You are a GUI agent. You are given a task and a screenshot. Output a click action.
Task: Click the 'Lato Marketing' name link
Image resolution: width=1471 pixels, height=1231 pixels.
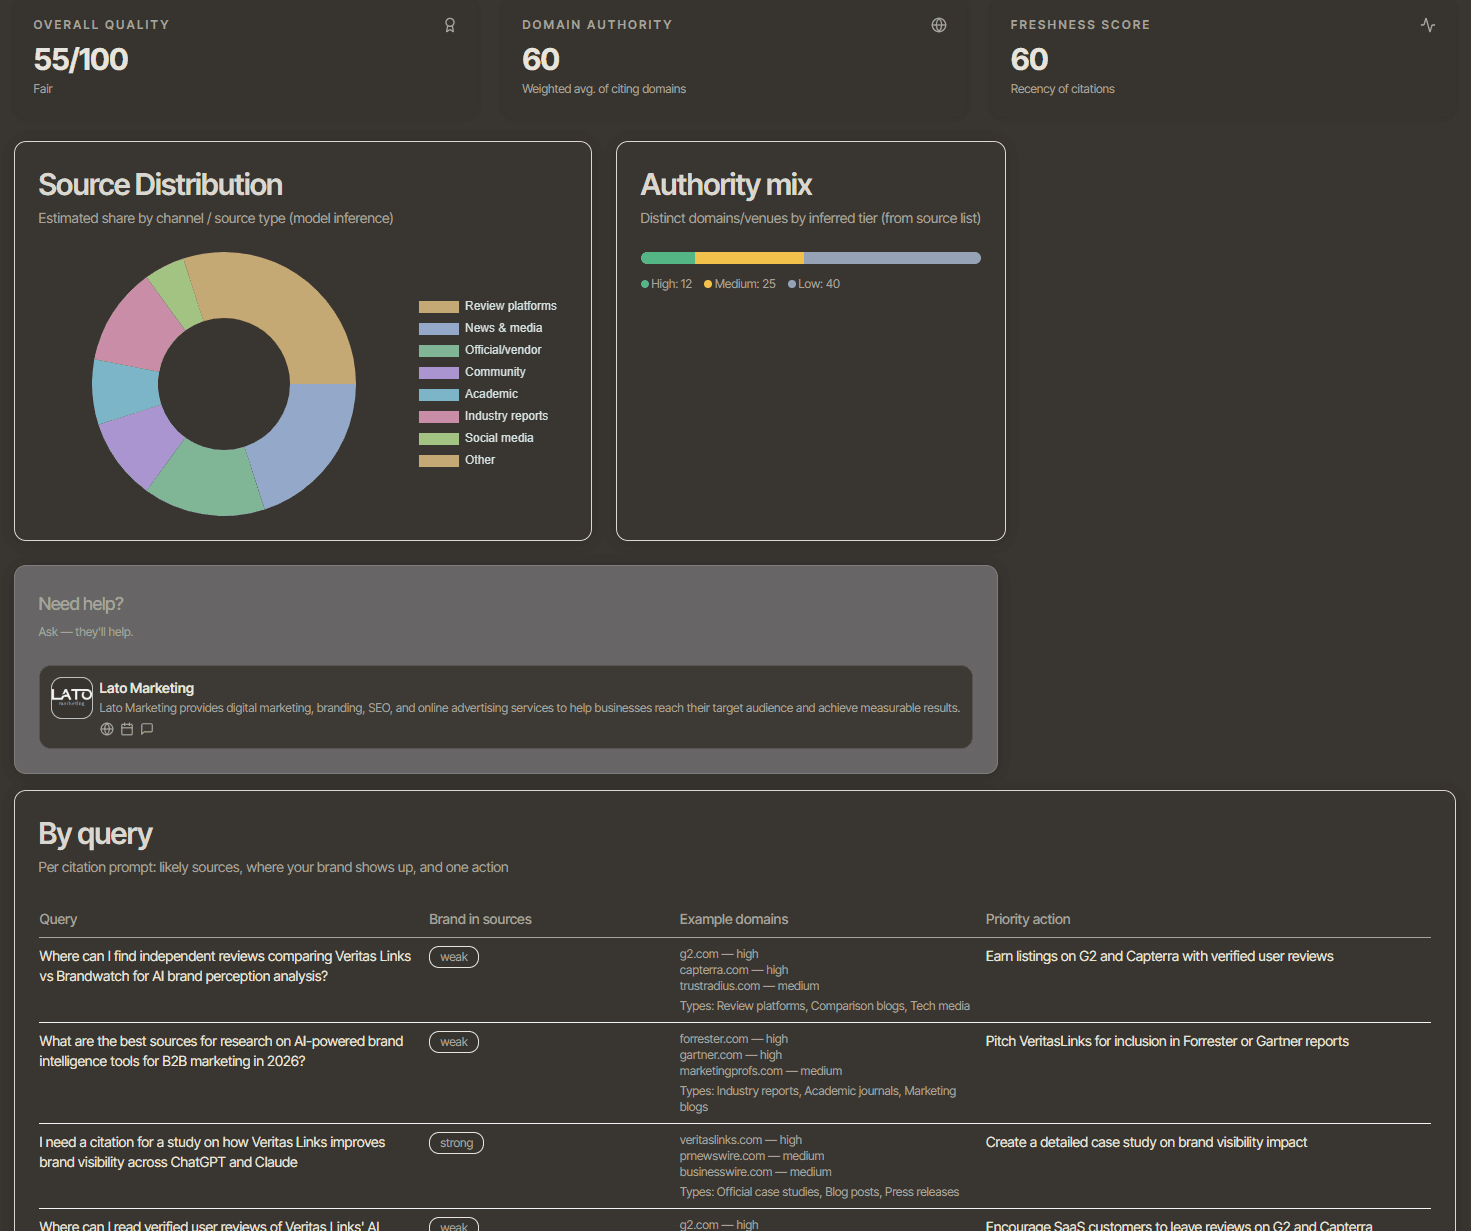(x=147, y=688)
